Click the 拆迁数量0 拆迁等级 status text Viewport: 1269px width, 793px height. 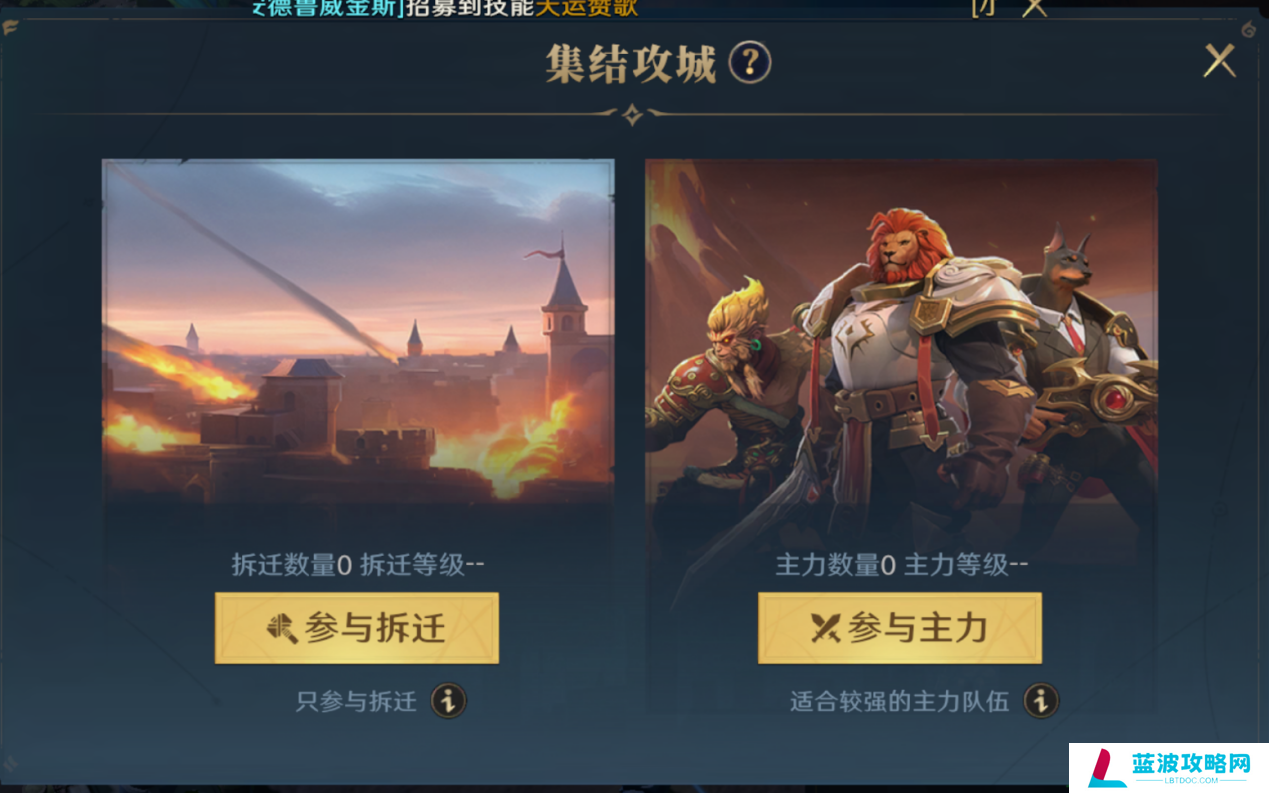pos(358,565)
